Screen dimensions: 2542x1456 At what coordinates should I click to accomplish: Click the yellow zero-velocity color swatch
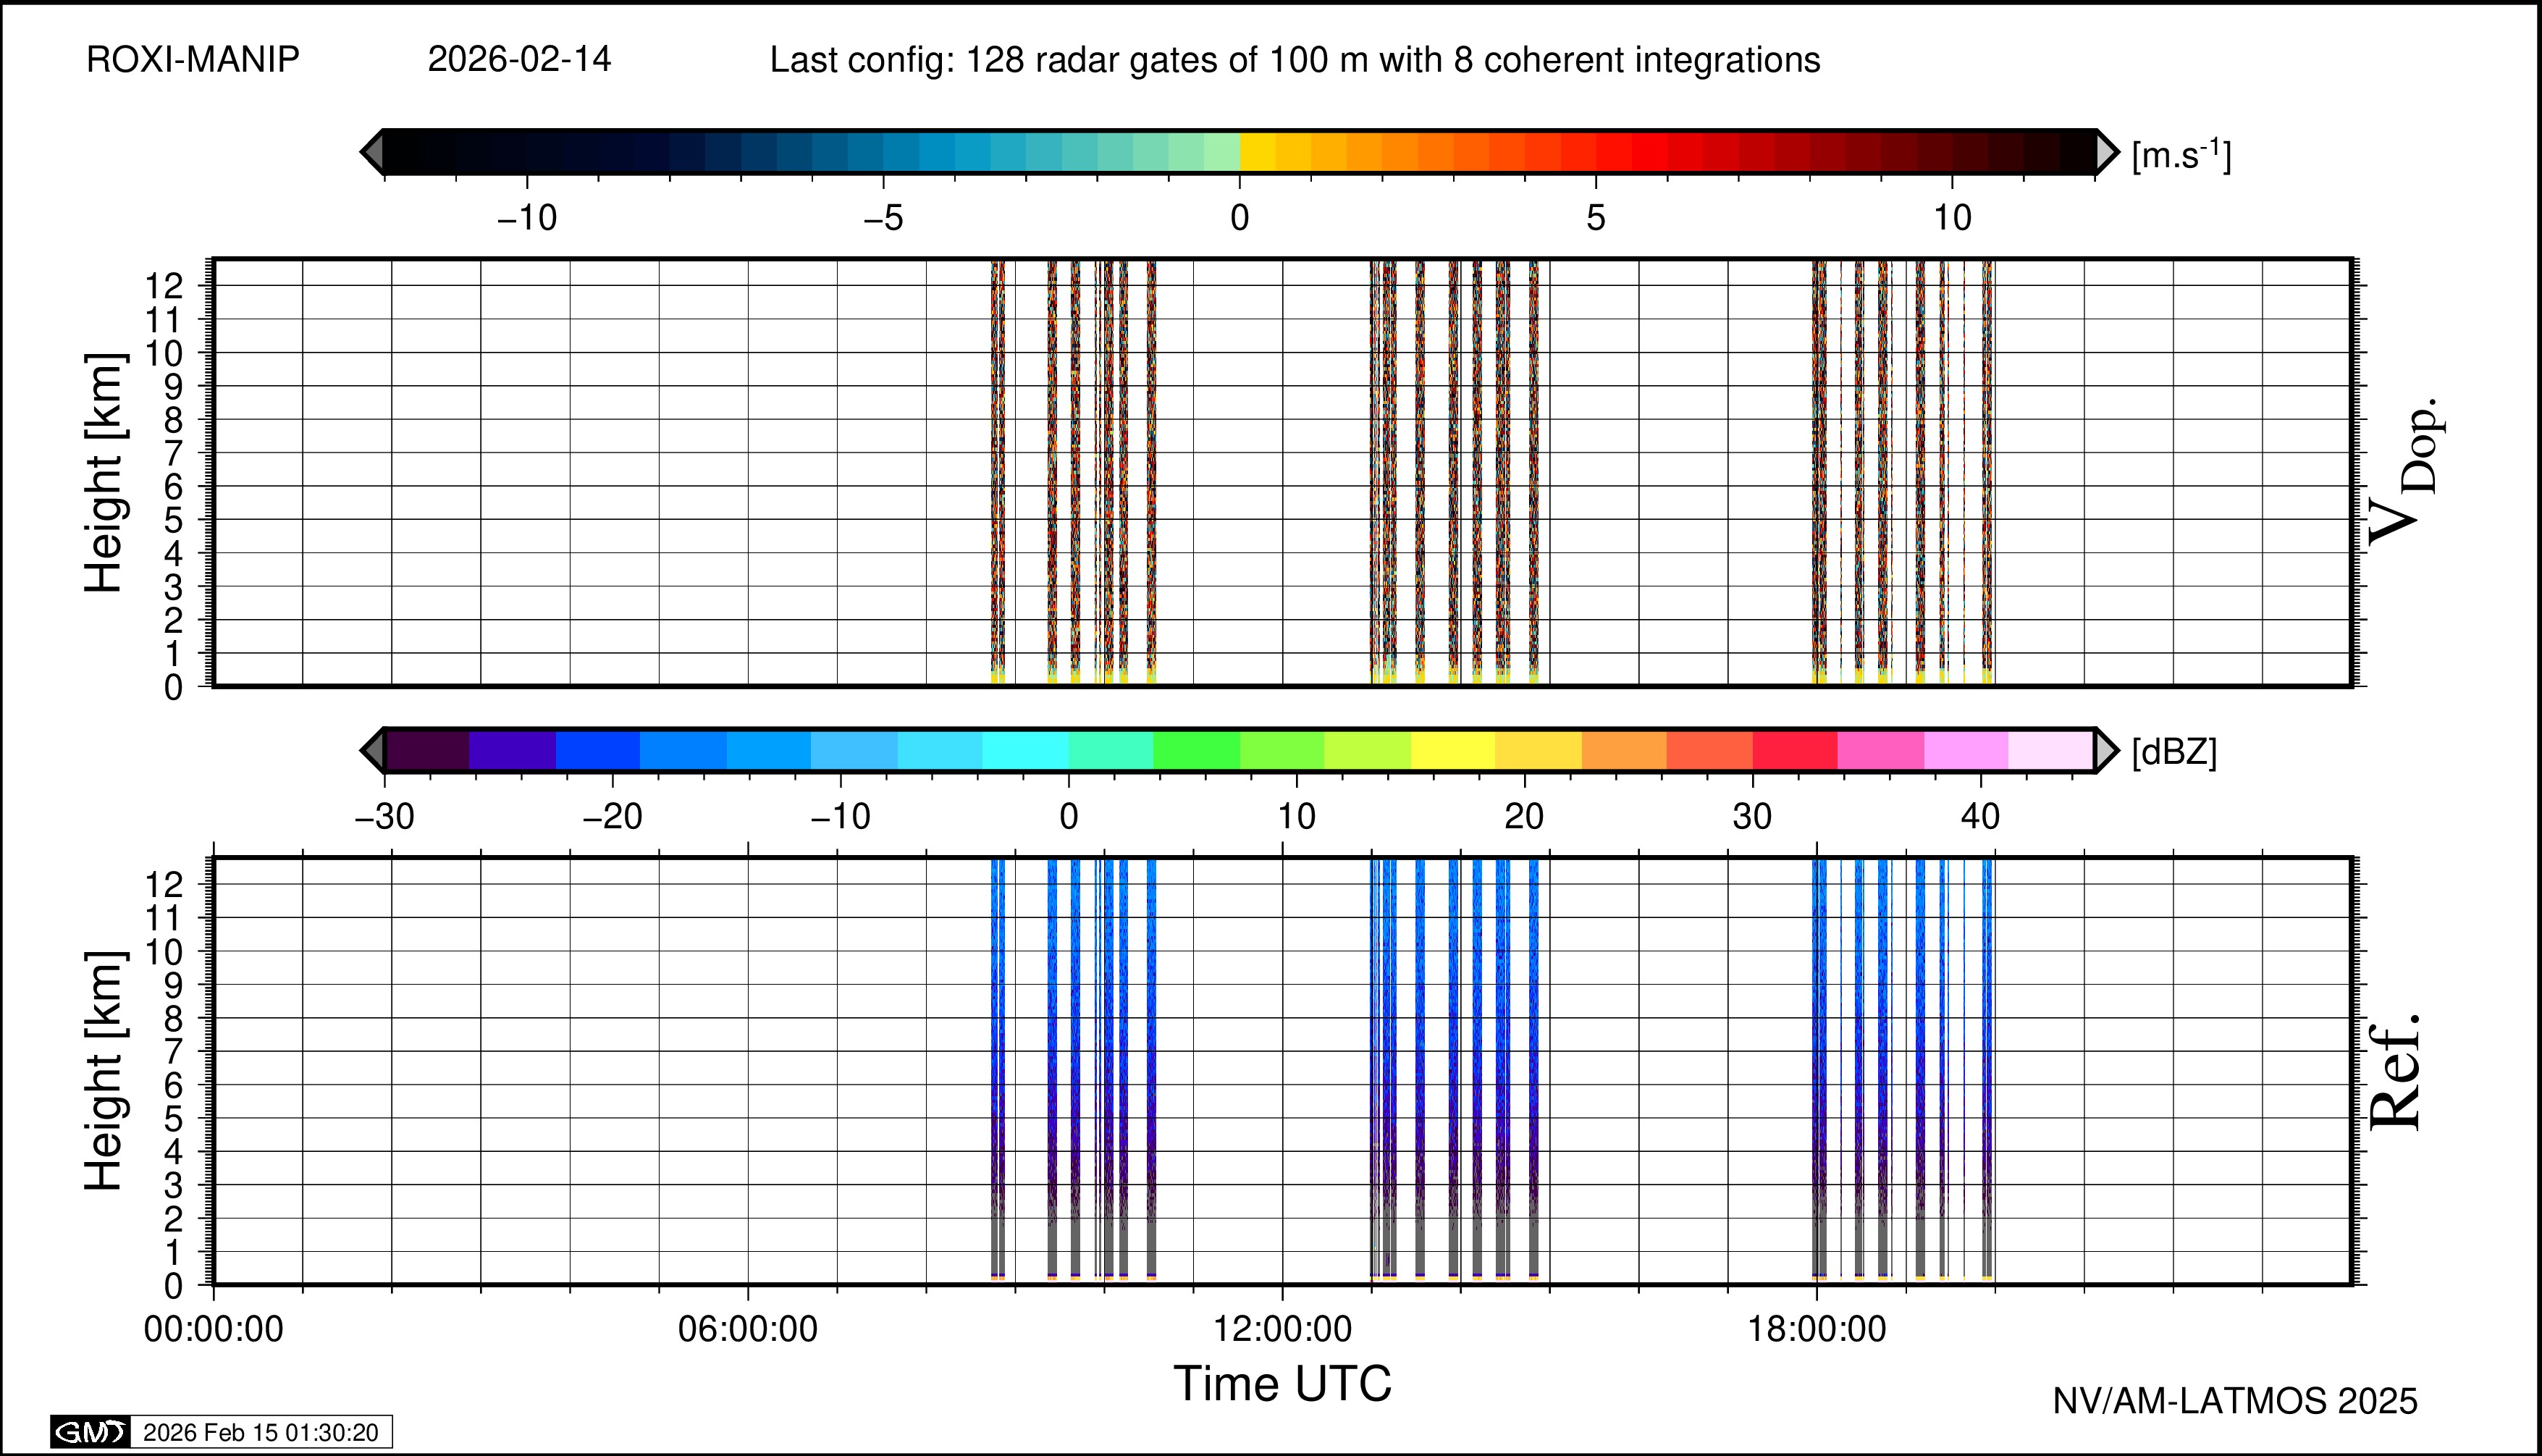(x=1258, y=152)
